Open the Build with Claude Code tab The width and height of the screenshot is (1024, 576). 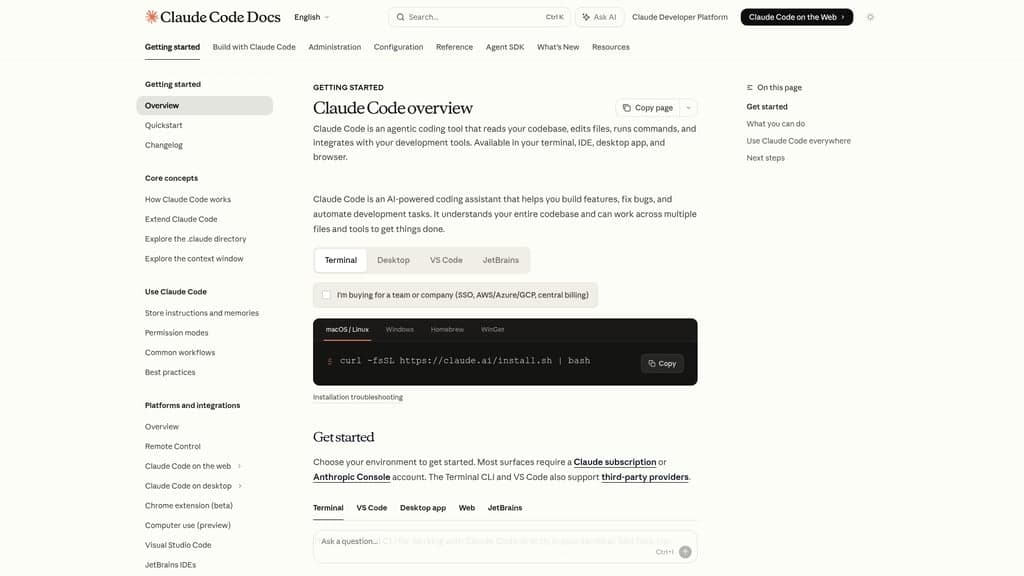[254, 47]
